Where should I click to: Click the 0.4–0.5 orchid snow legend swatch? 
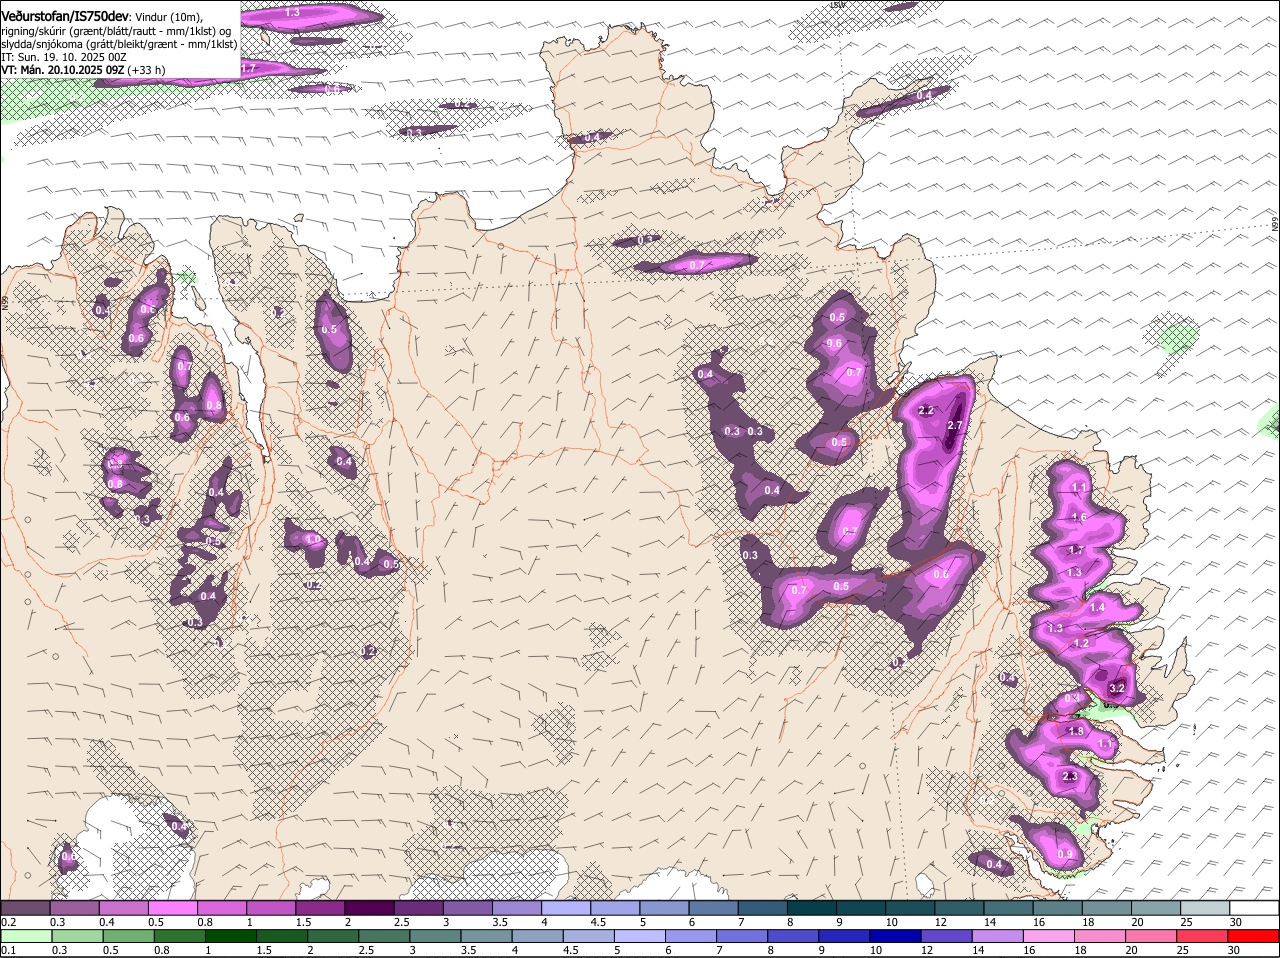[124, 907]
